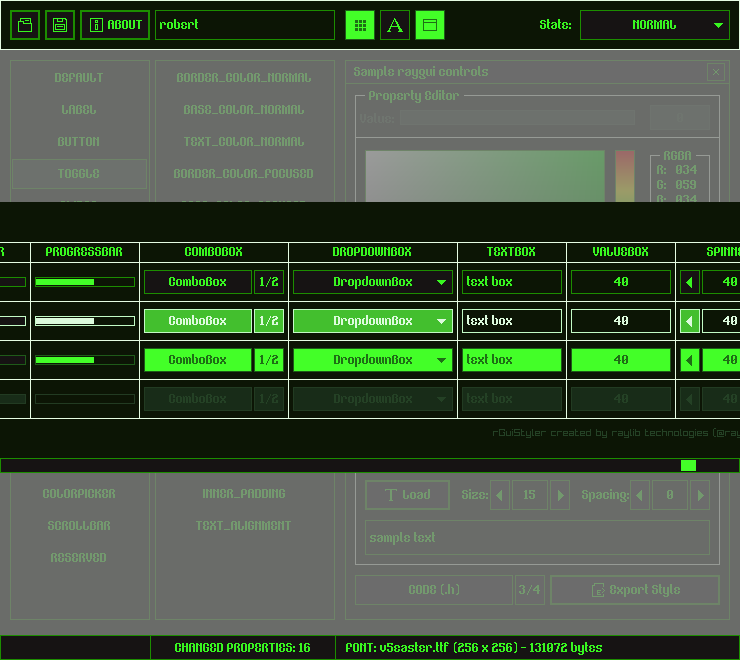Screen dimensions: 740x660
Task: Click the save style floppy icon
Action: (x=60, y=25)
